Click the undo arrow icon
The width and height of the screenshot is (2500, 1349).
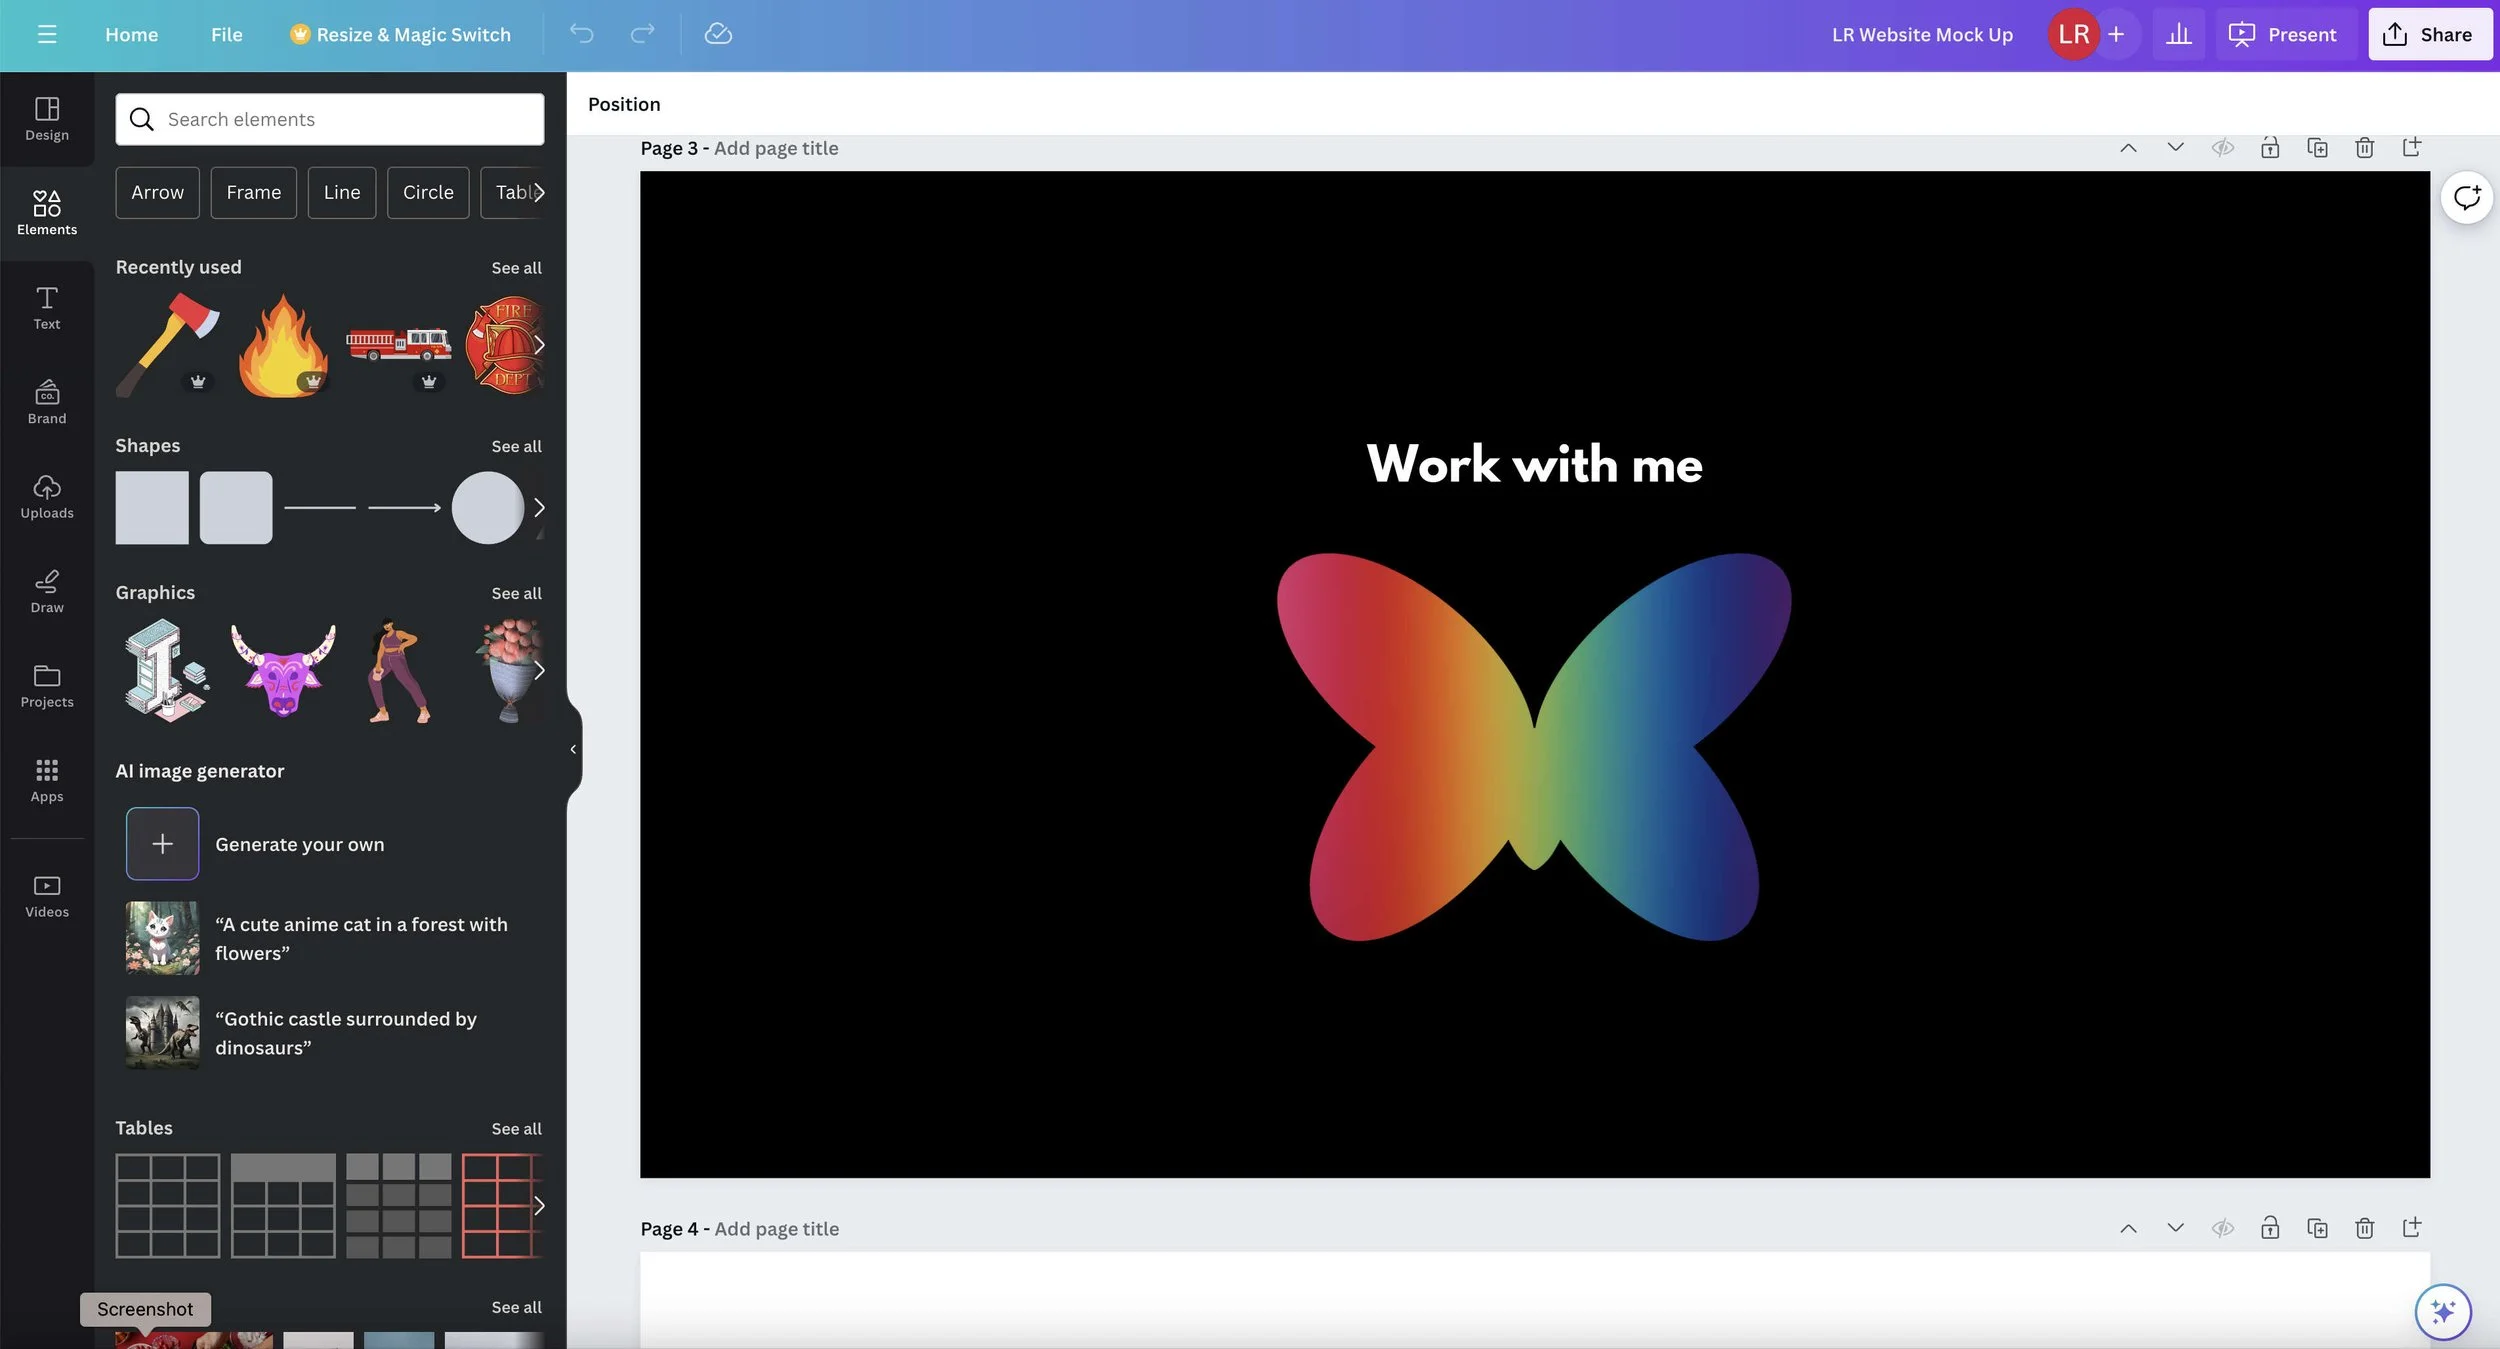581,34
